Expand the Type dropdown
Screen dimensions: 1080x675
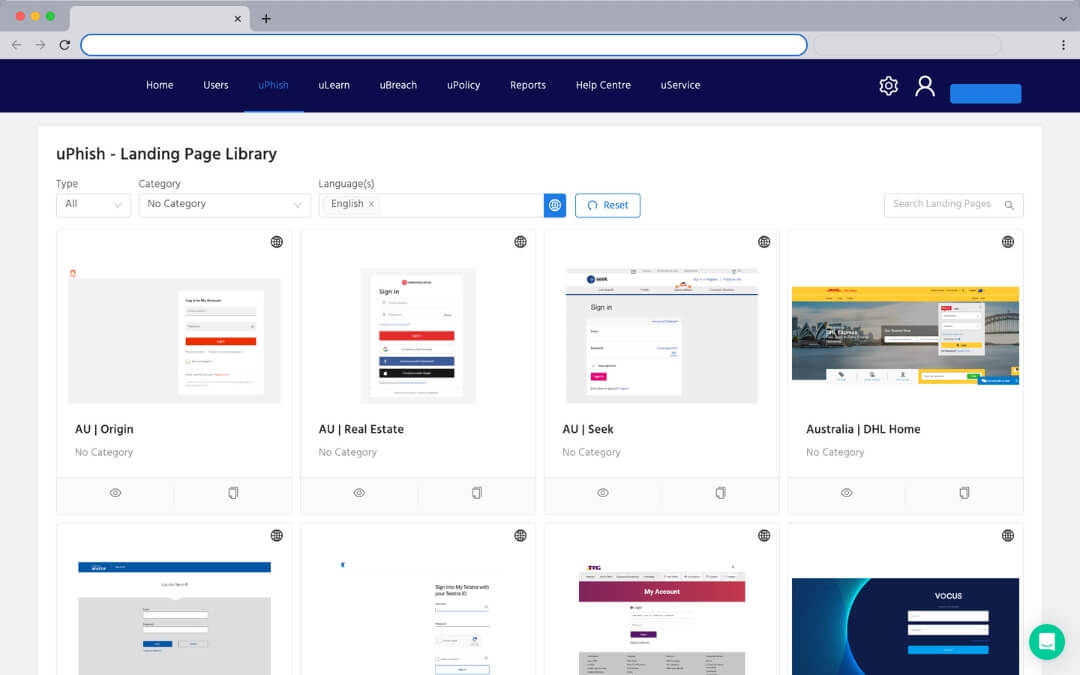pyautogui.click(x=93, y=205)
